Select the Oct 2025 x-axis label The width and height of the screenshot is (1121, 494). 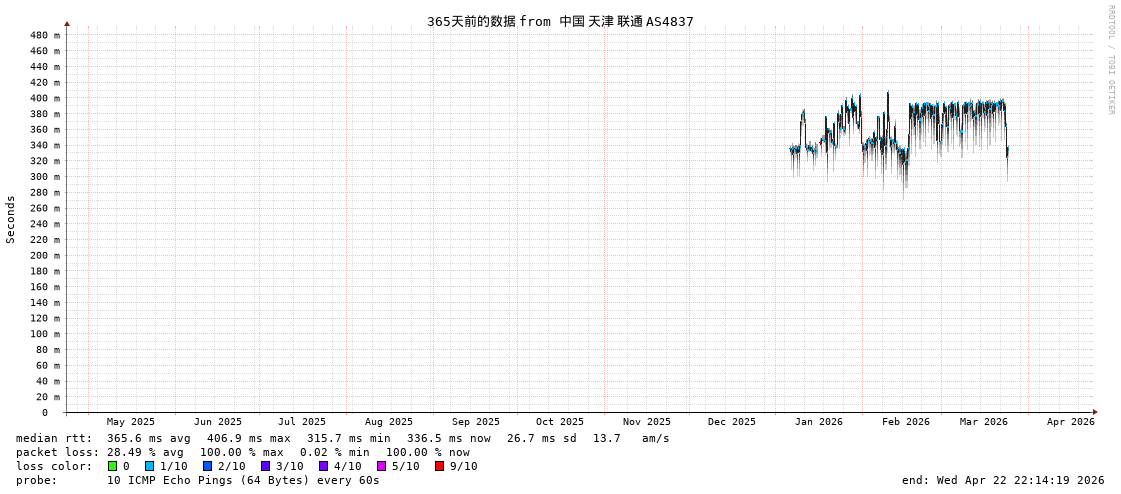point(559,422)
